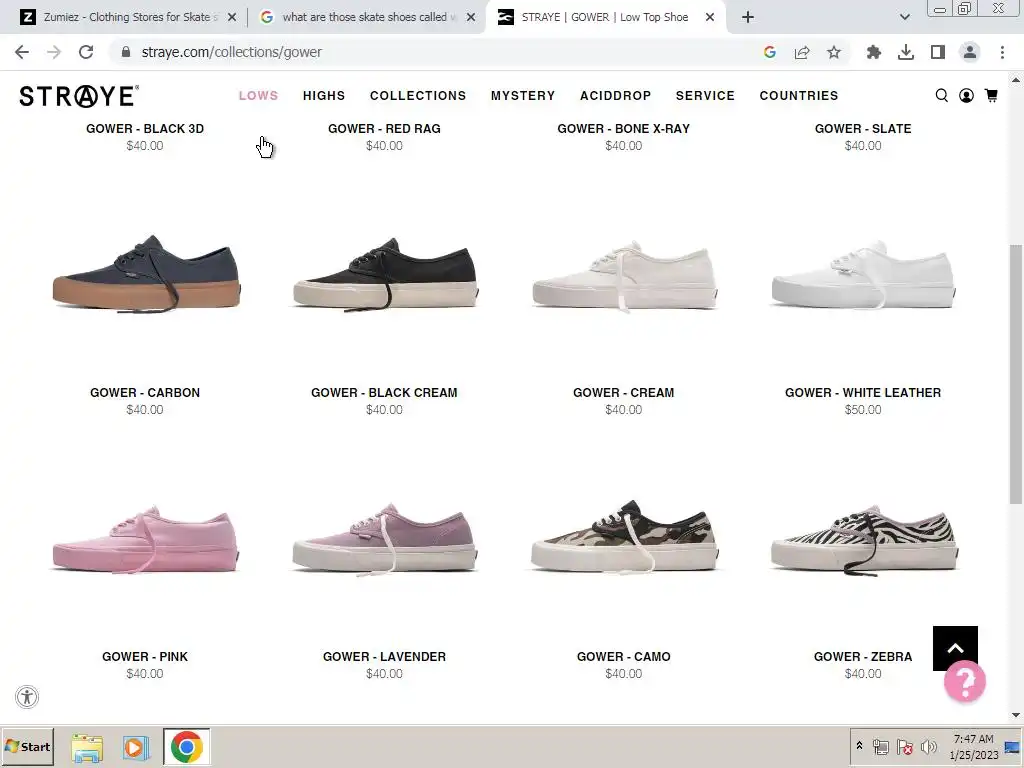
Task: Click the Gower Camo shoe image
Action: click(x=625, y=537)
